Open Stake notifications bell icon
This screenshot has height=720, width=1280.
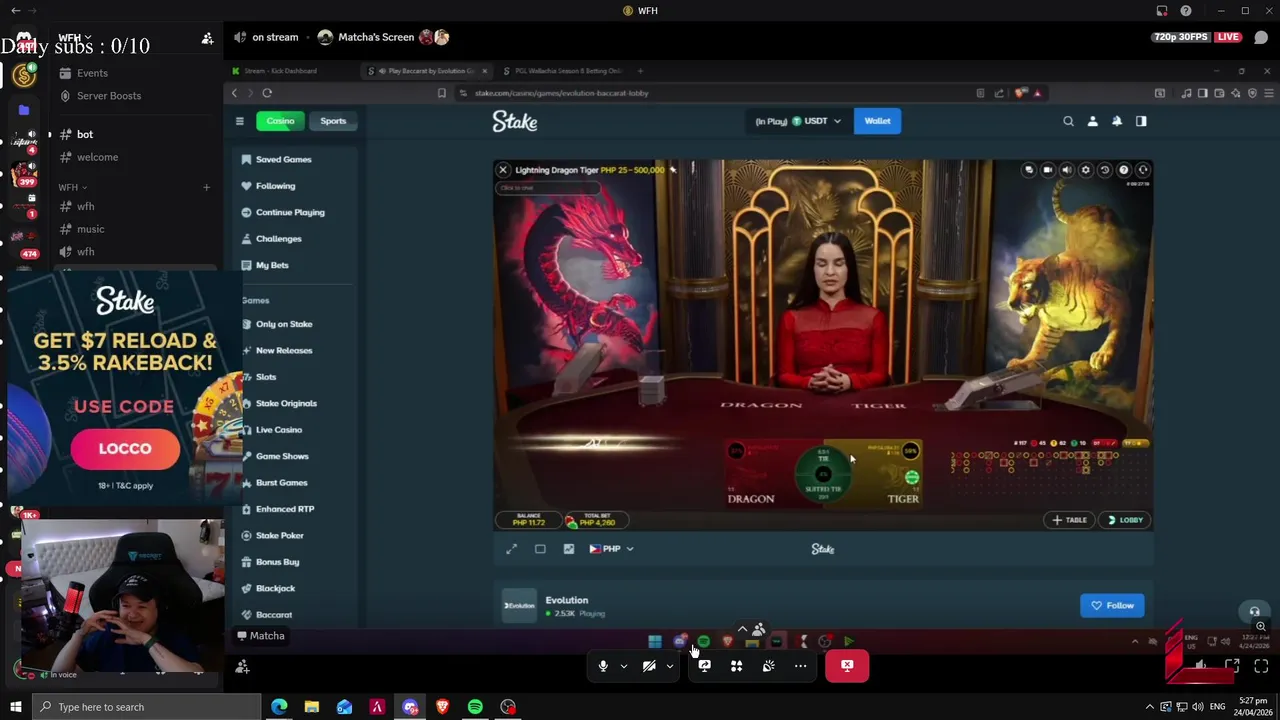coord(1117,121)
